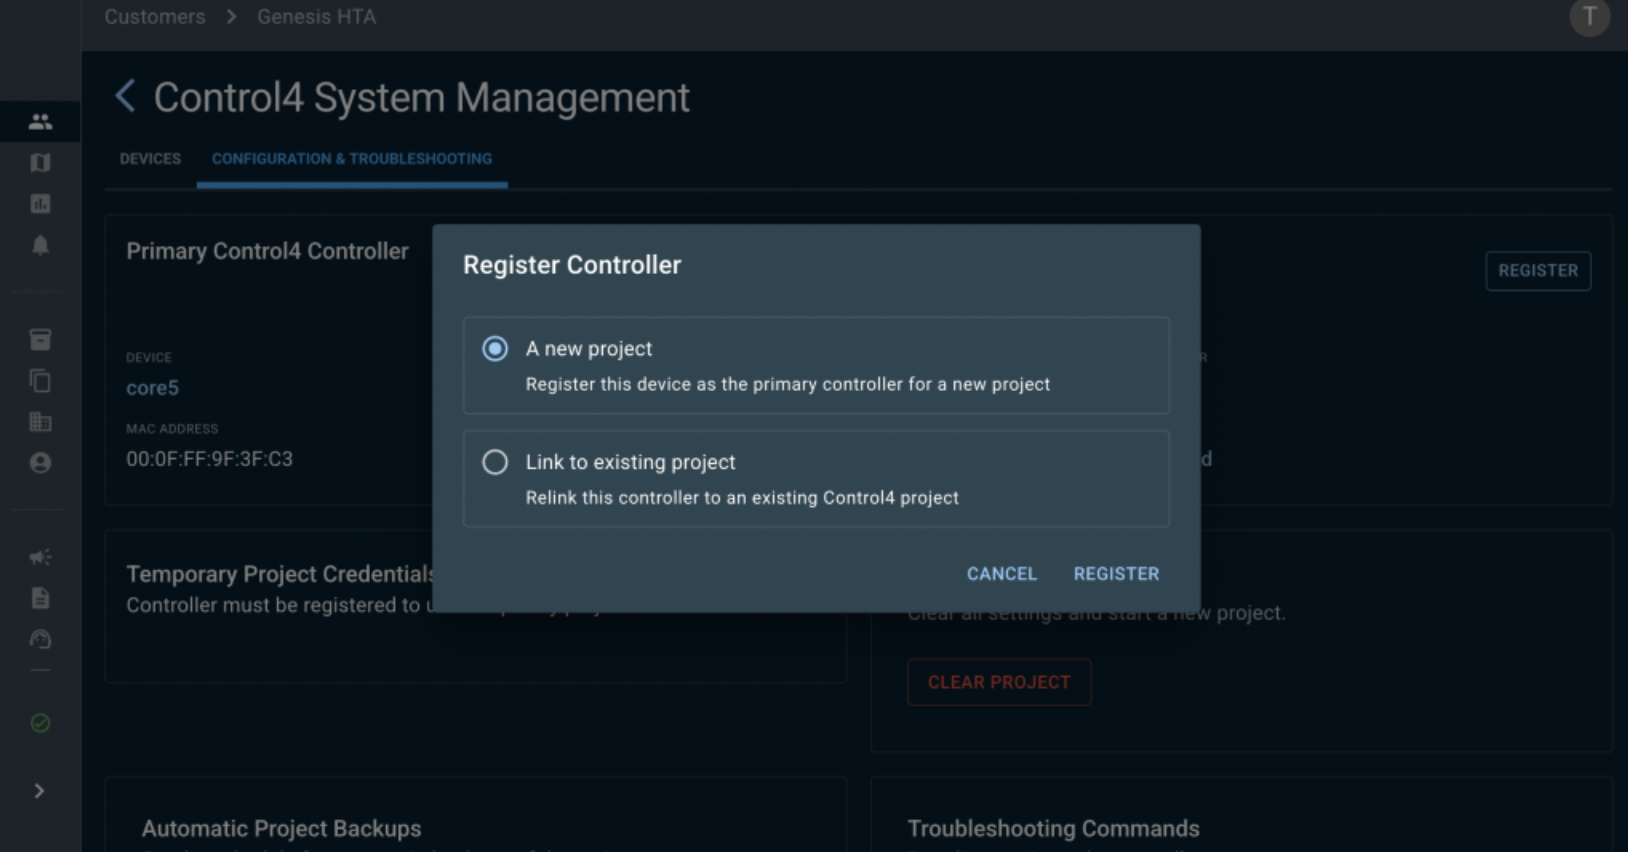
Task: Click the MAC address 00:0F:FF:9F:3F:C3
Action: [209, 459]
